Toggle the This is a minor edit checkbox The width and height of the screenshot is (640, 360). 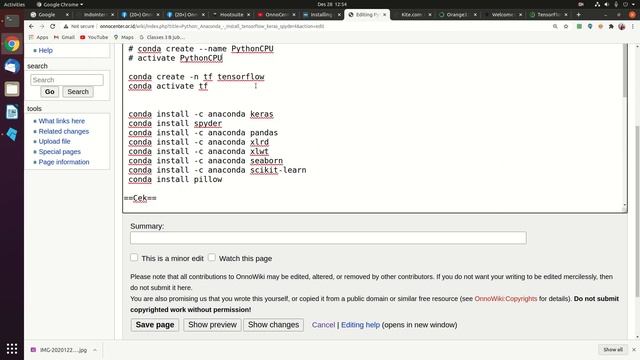click(x=134, y=257)
